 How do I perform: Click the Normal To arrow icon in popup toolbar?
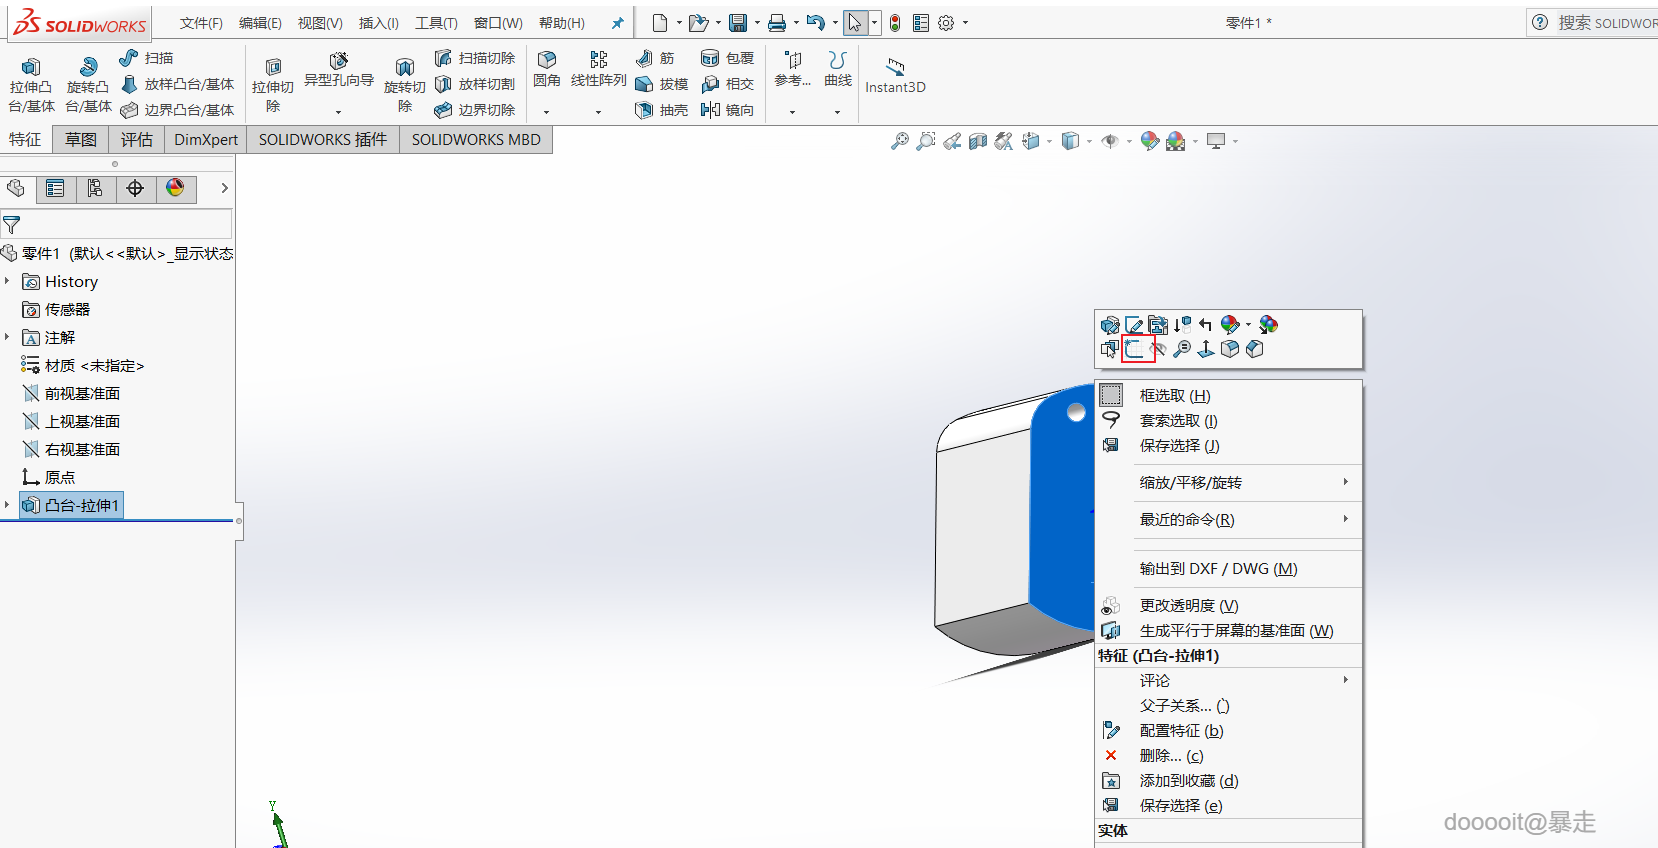[1206, 349]
